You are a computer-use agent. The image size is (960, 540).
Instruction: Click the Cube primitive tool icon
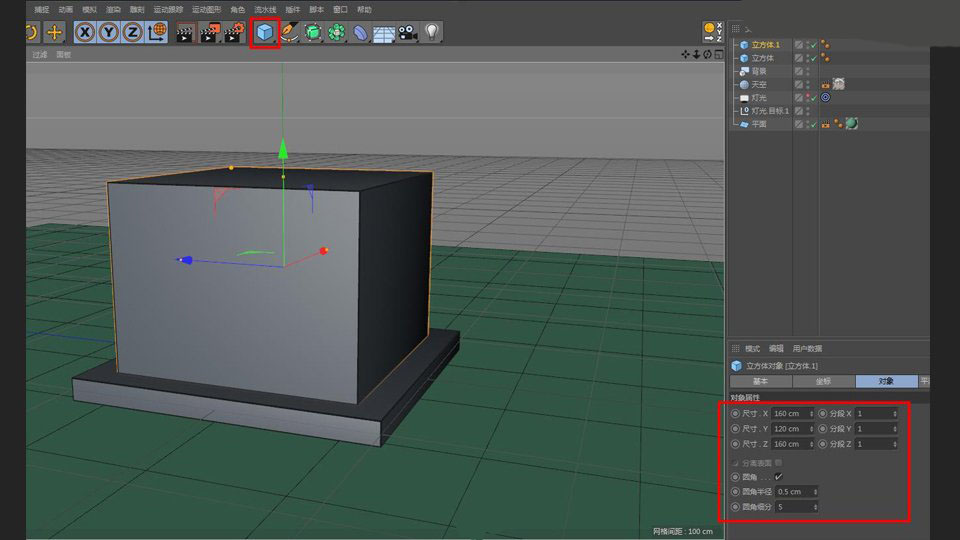click(x=264, y=33)
